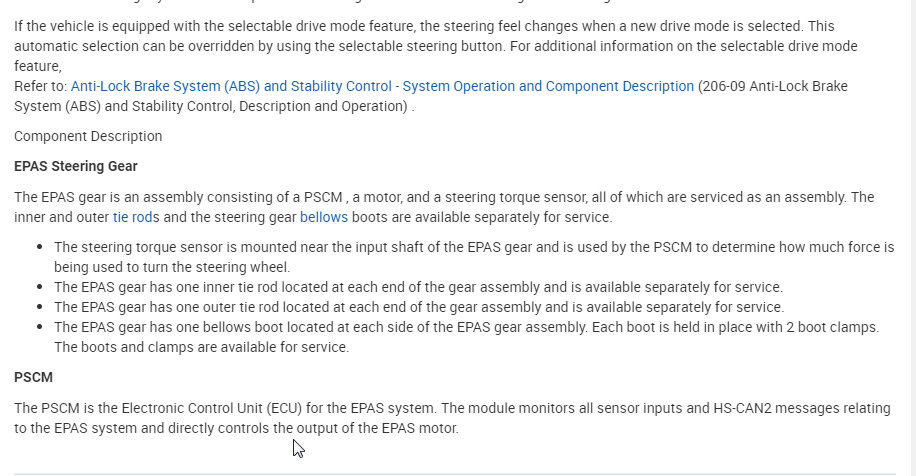Click the bold 'PSCM' section heading
916x476 pixels.
coord(33,377)
